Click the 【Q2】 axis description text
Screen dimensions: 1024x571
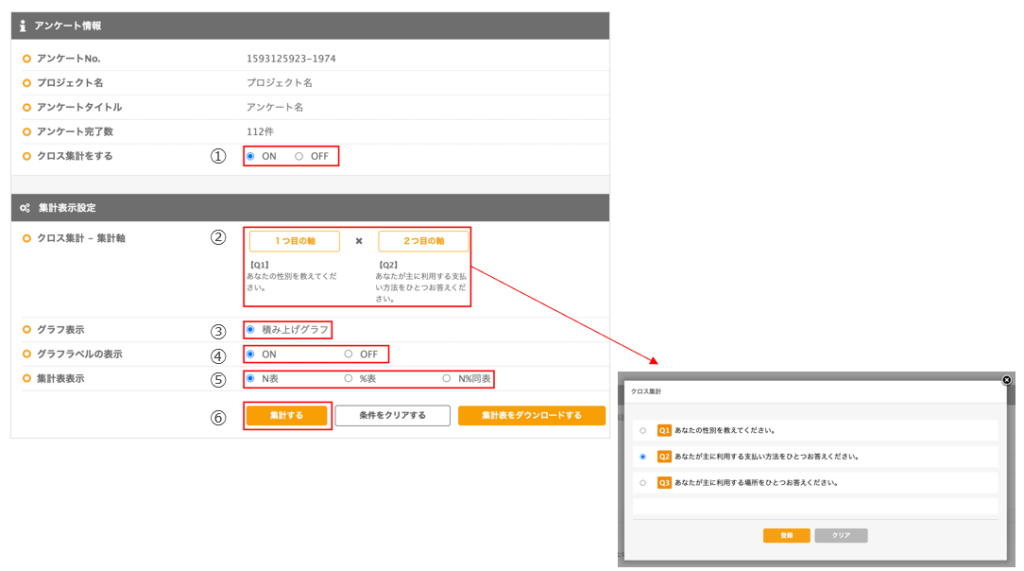(421, 282)
